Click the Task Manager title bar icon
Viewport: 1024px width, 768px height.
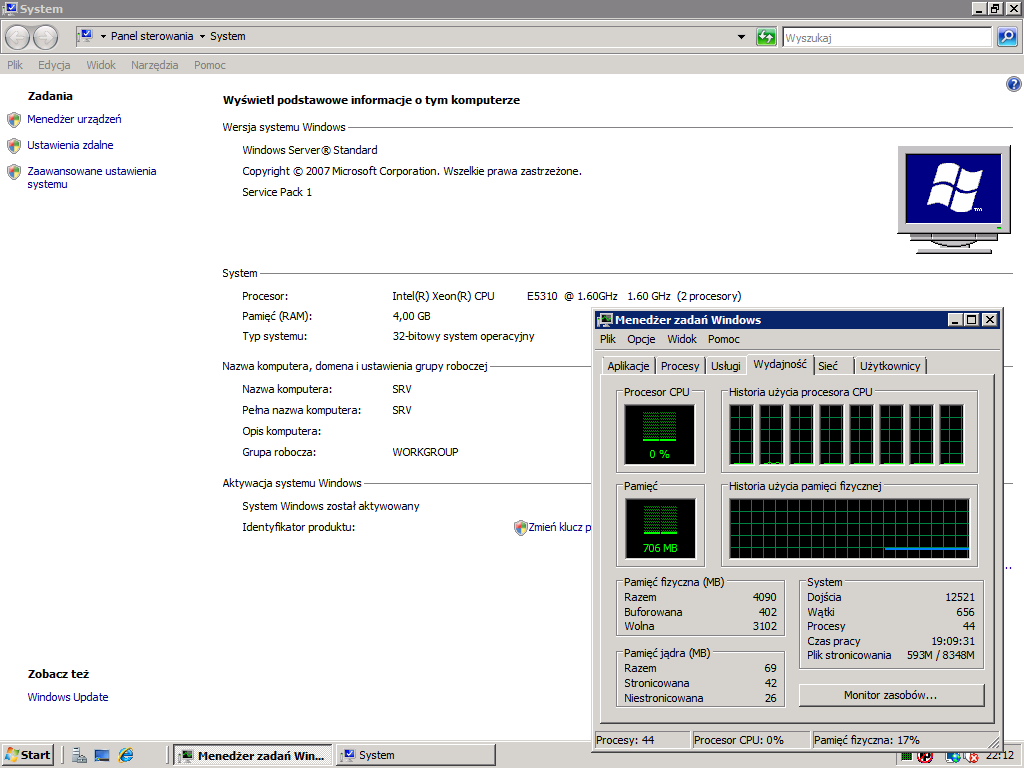click(x=605, y=320)
